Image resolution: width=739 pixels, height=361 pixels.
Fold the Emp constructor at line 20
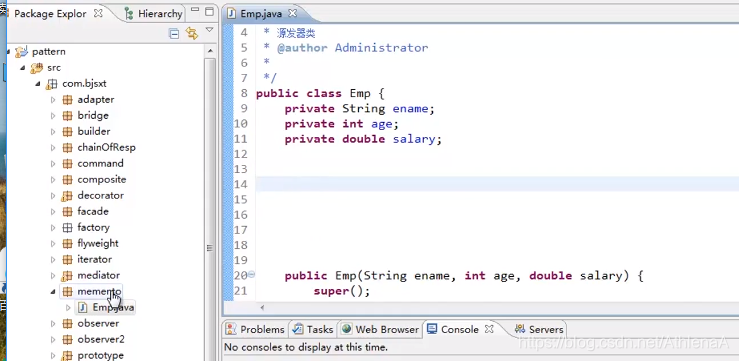coord(251,274)
